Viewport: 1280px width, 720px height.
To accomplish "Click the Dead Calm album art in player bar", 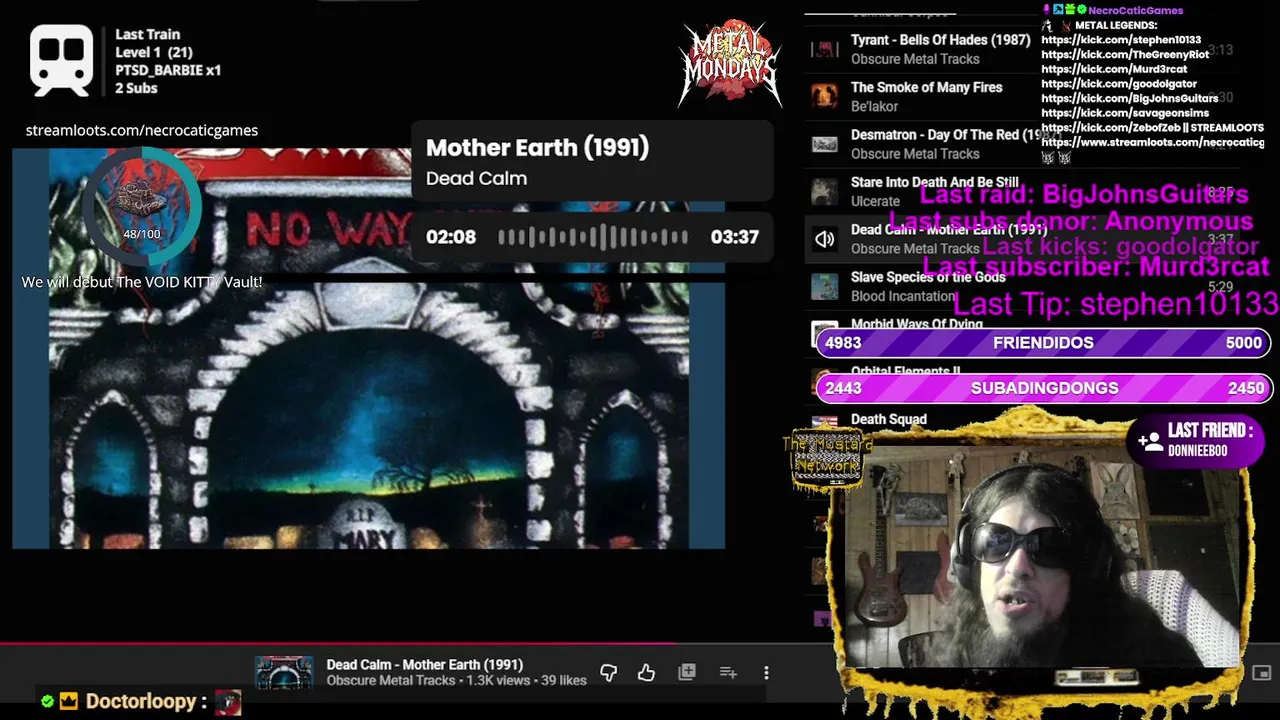I will click(284, 673).
